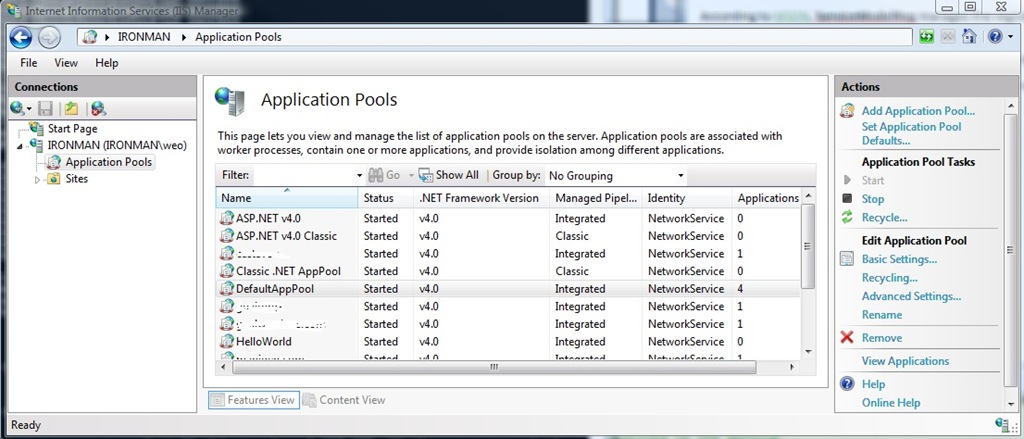1024x439 pixels.
Task: Open the Group by No Grouping dropdown
Action: click(616, 176)
